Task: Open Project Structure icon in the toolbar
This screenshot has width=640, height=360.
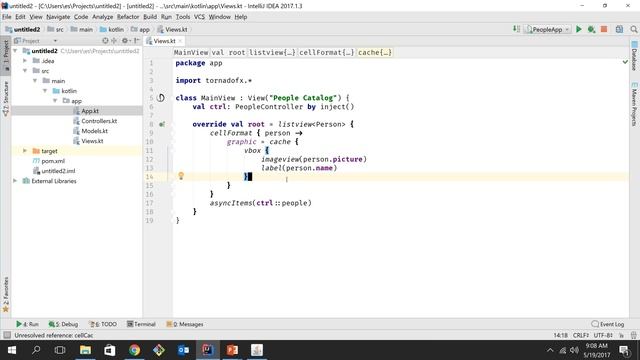Action: click(619, 29)
